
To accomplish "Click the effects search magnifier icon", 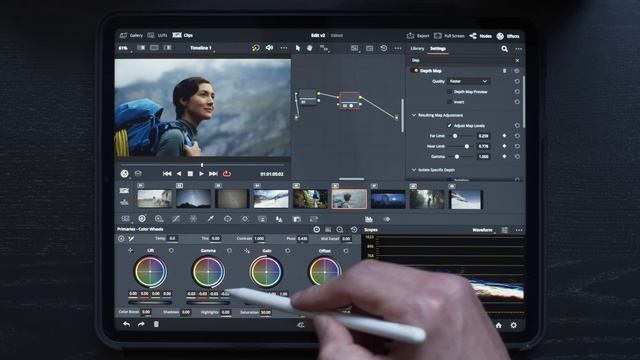I will pyautogui.click(x=504, y=49).
